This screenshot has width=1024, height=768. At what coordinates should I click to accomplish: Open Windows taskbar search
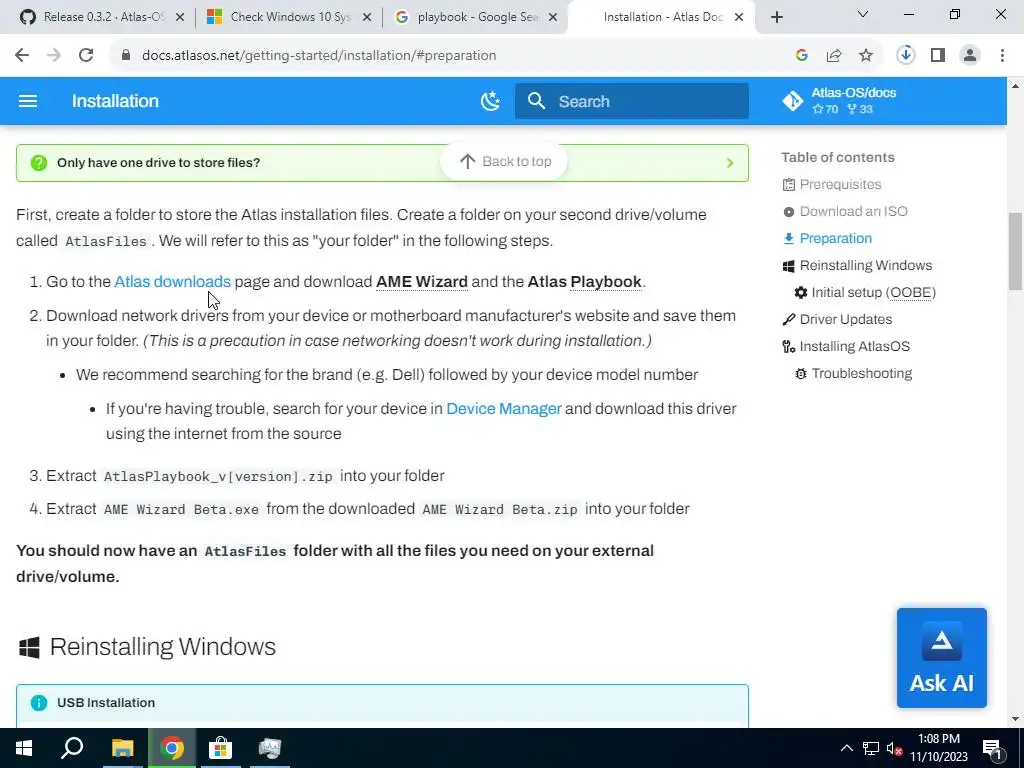pos(72,748)
